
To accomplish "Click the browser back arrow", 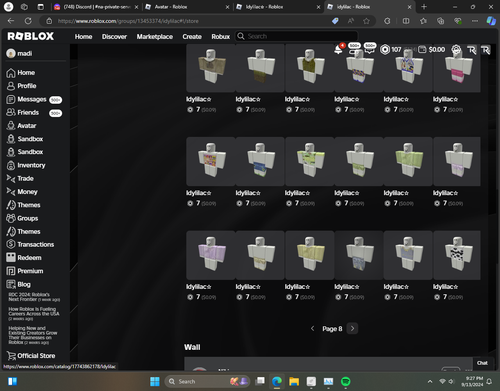I will (11, 21).
